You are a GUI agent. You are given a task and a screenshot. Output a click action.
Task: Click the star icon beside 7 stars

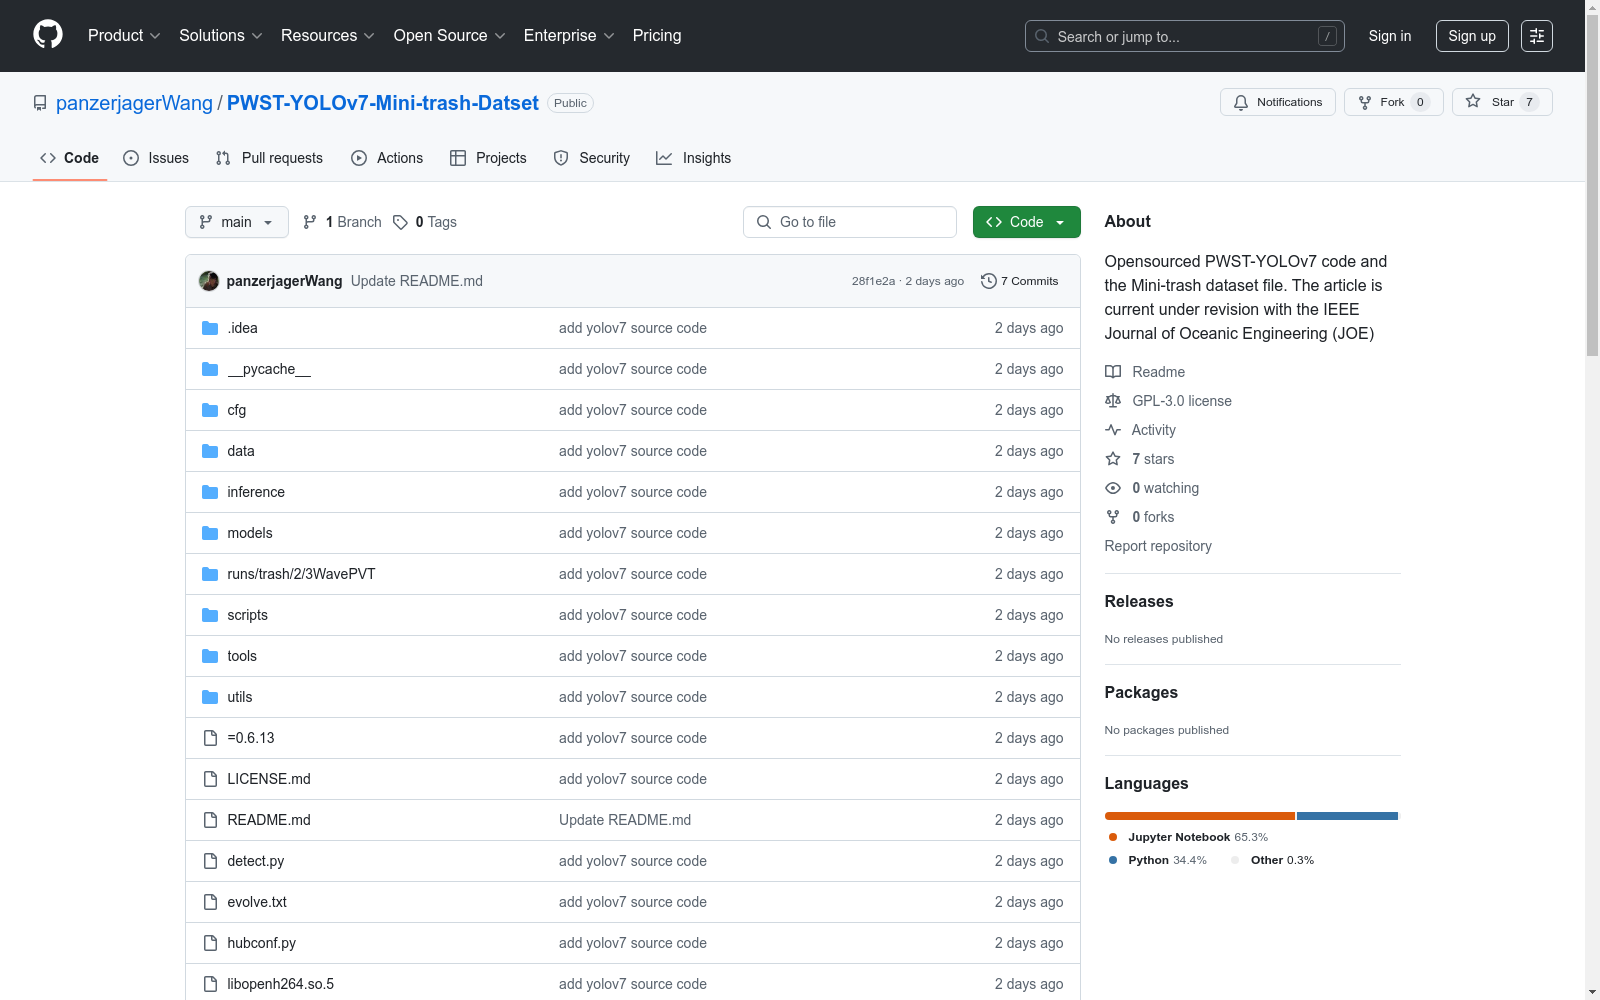click(x=1113, y=459)
